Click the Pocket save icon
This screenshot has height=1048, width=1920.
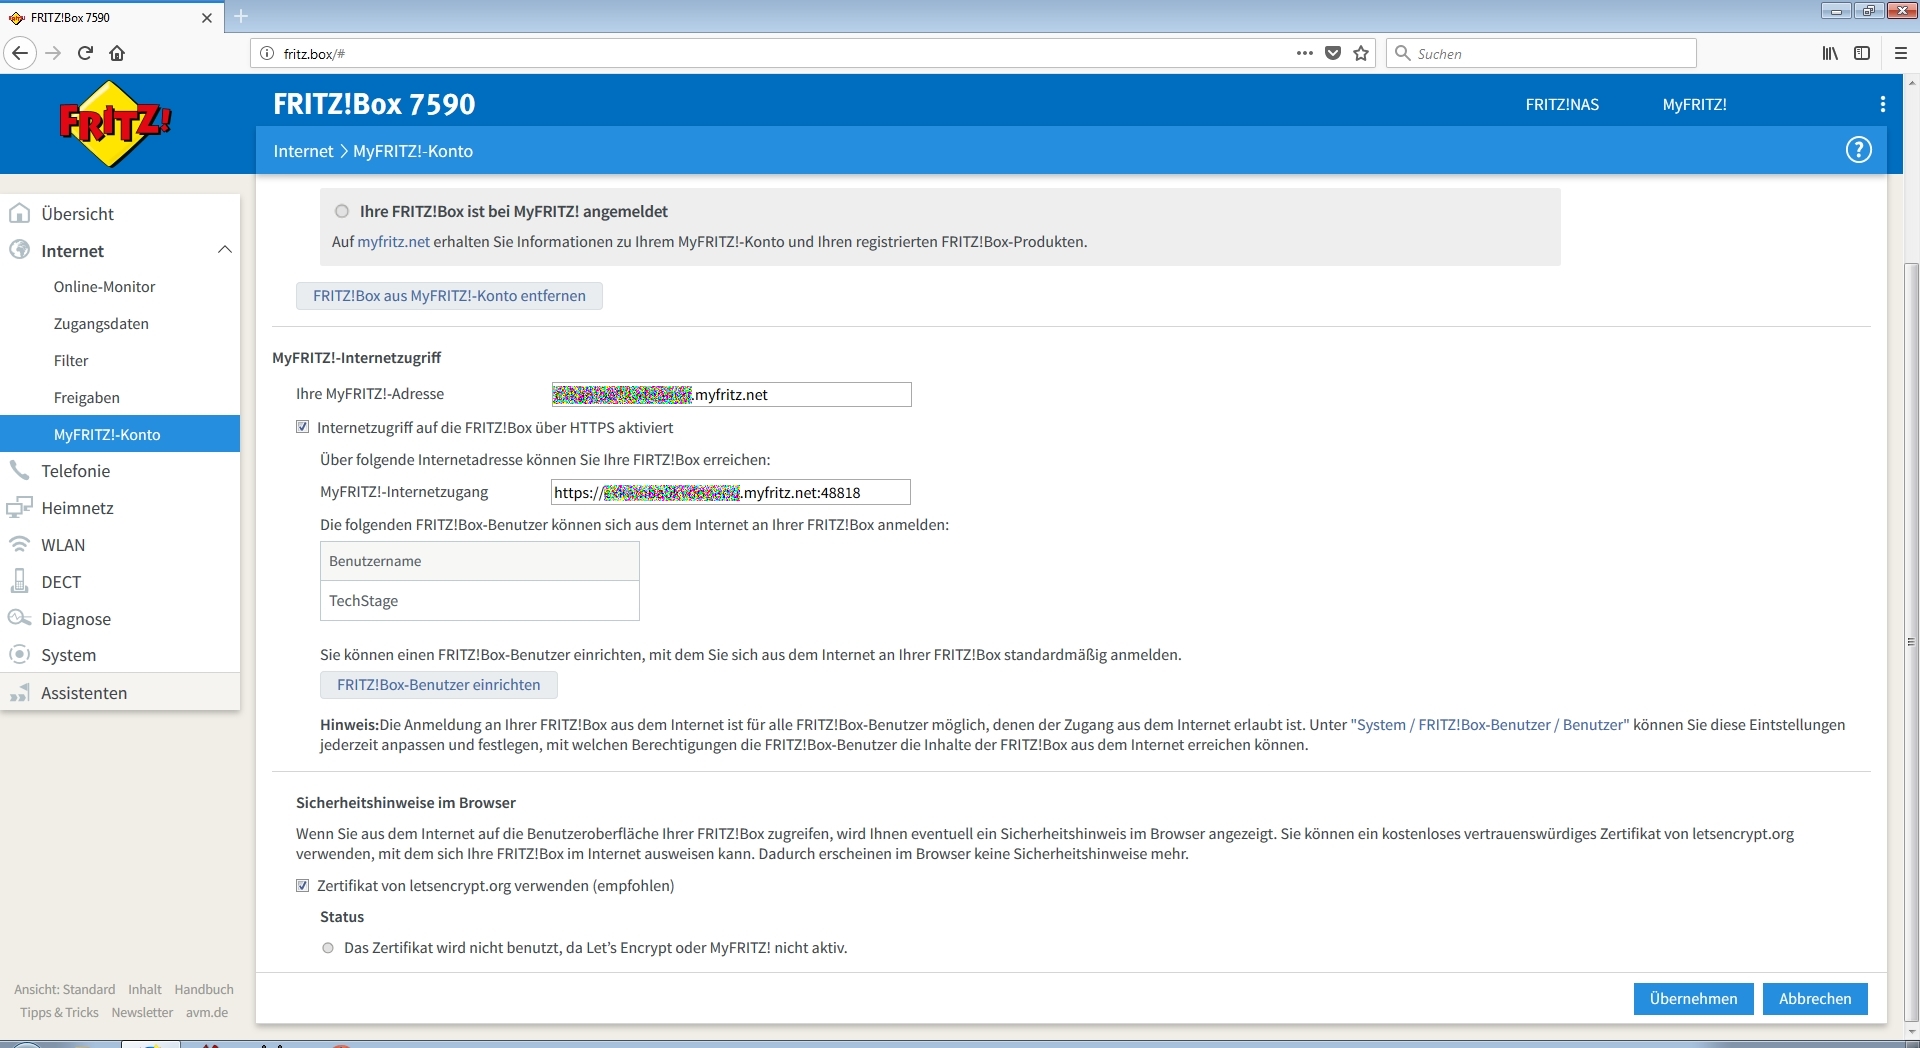pos(1333,53)
